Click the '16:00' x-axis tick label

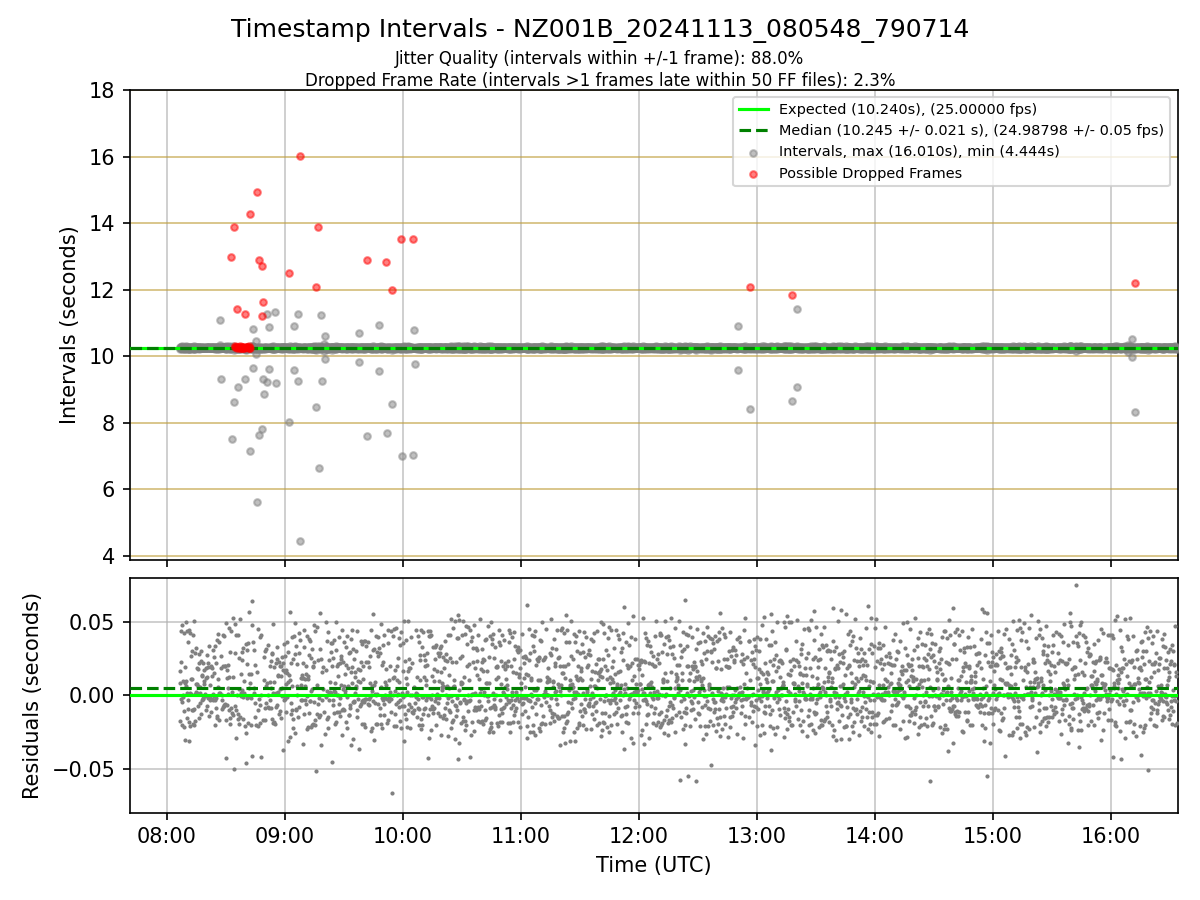pyautogui.click(x=1110, y=835)
